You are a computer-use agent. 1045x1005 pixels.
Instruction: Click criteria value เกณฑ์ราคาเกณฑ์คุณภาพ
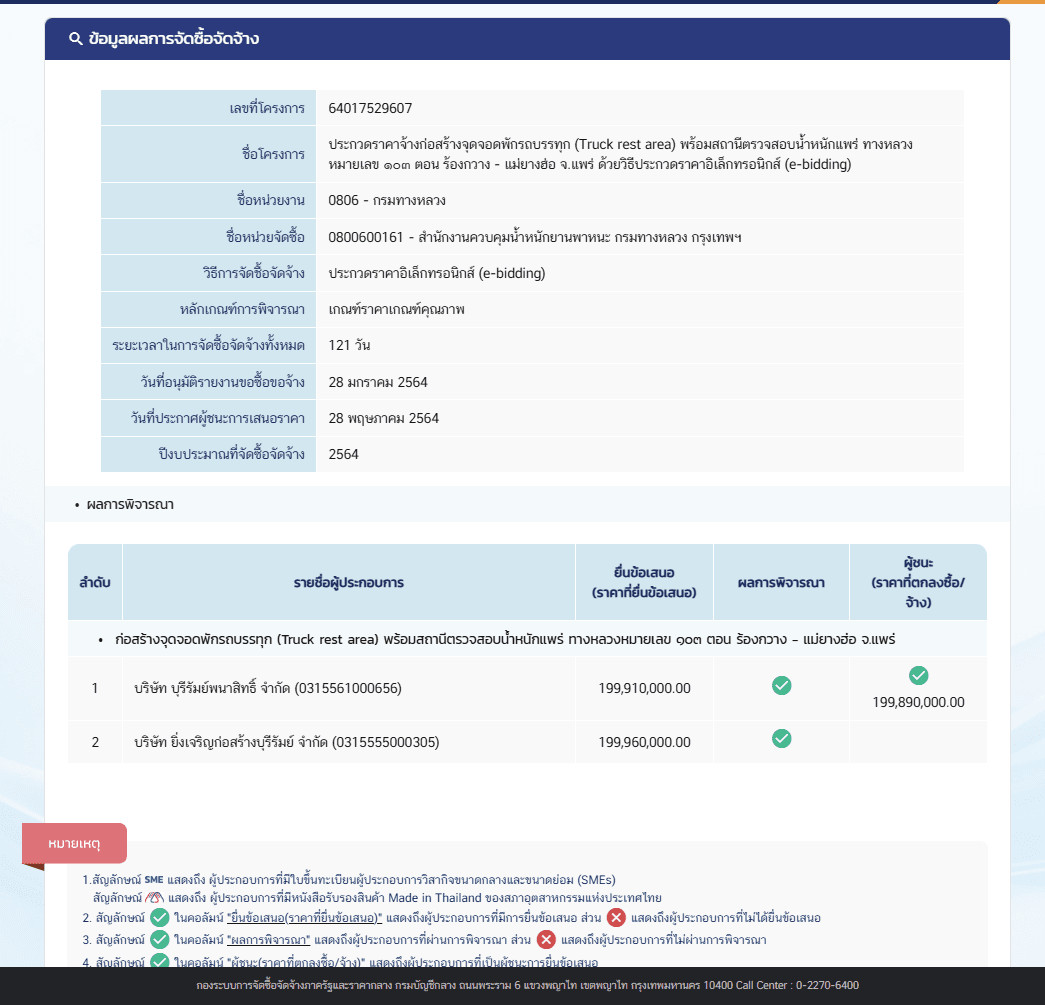(397, 309)
